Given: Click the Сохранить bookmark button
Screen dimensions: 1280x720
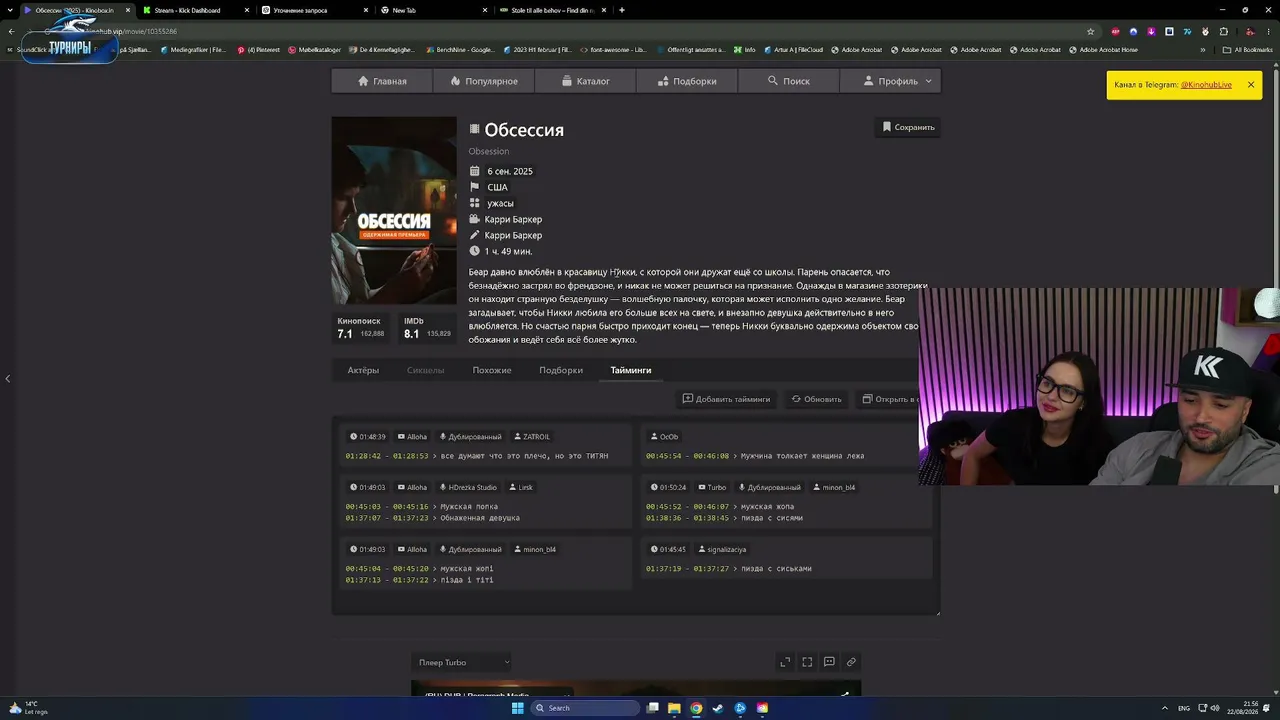Looking at the screenshot, I should (908, 127).
